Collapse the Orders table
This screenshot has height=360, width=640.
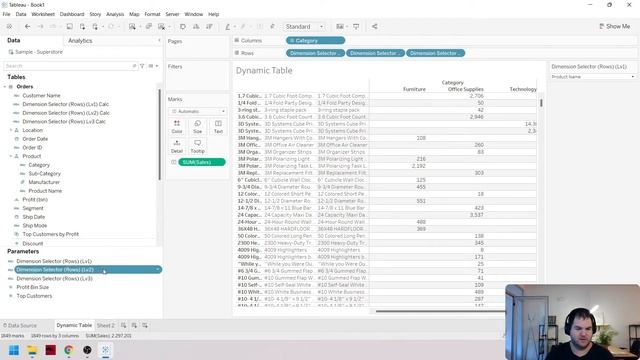tap(5, 87)
